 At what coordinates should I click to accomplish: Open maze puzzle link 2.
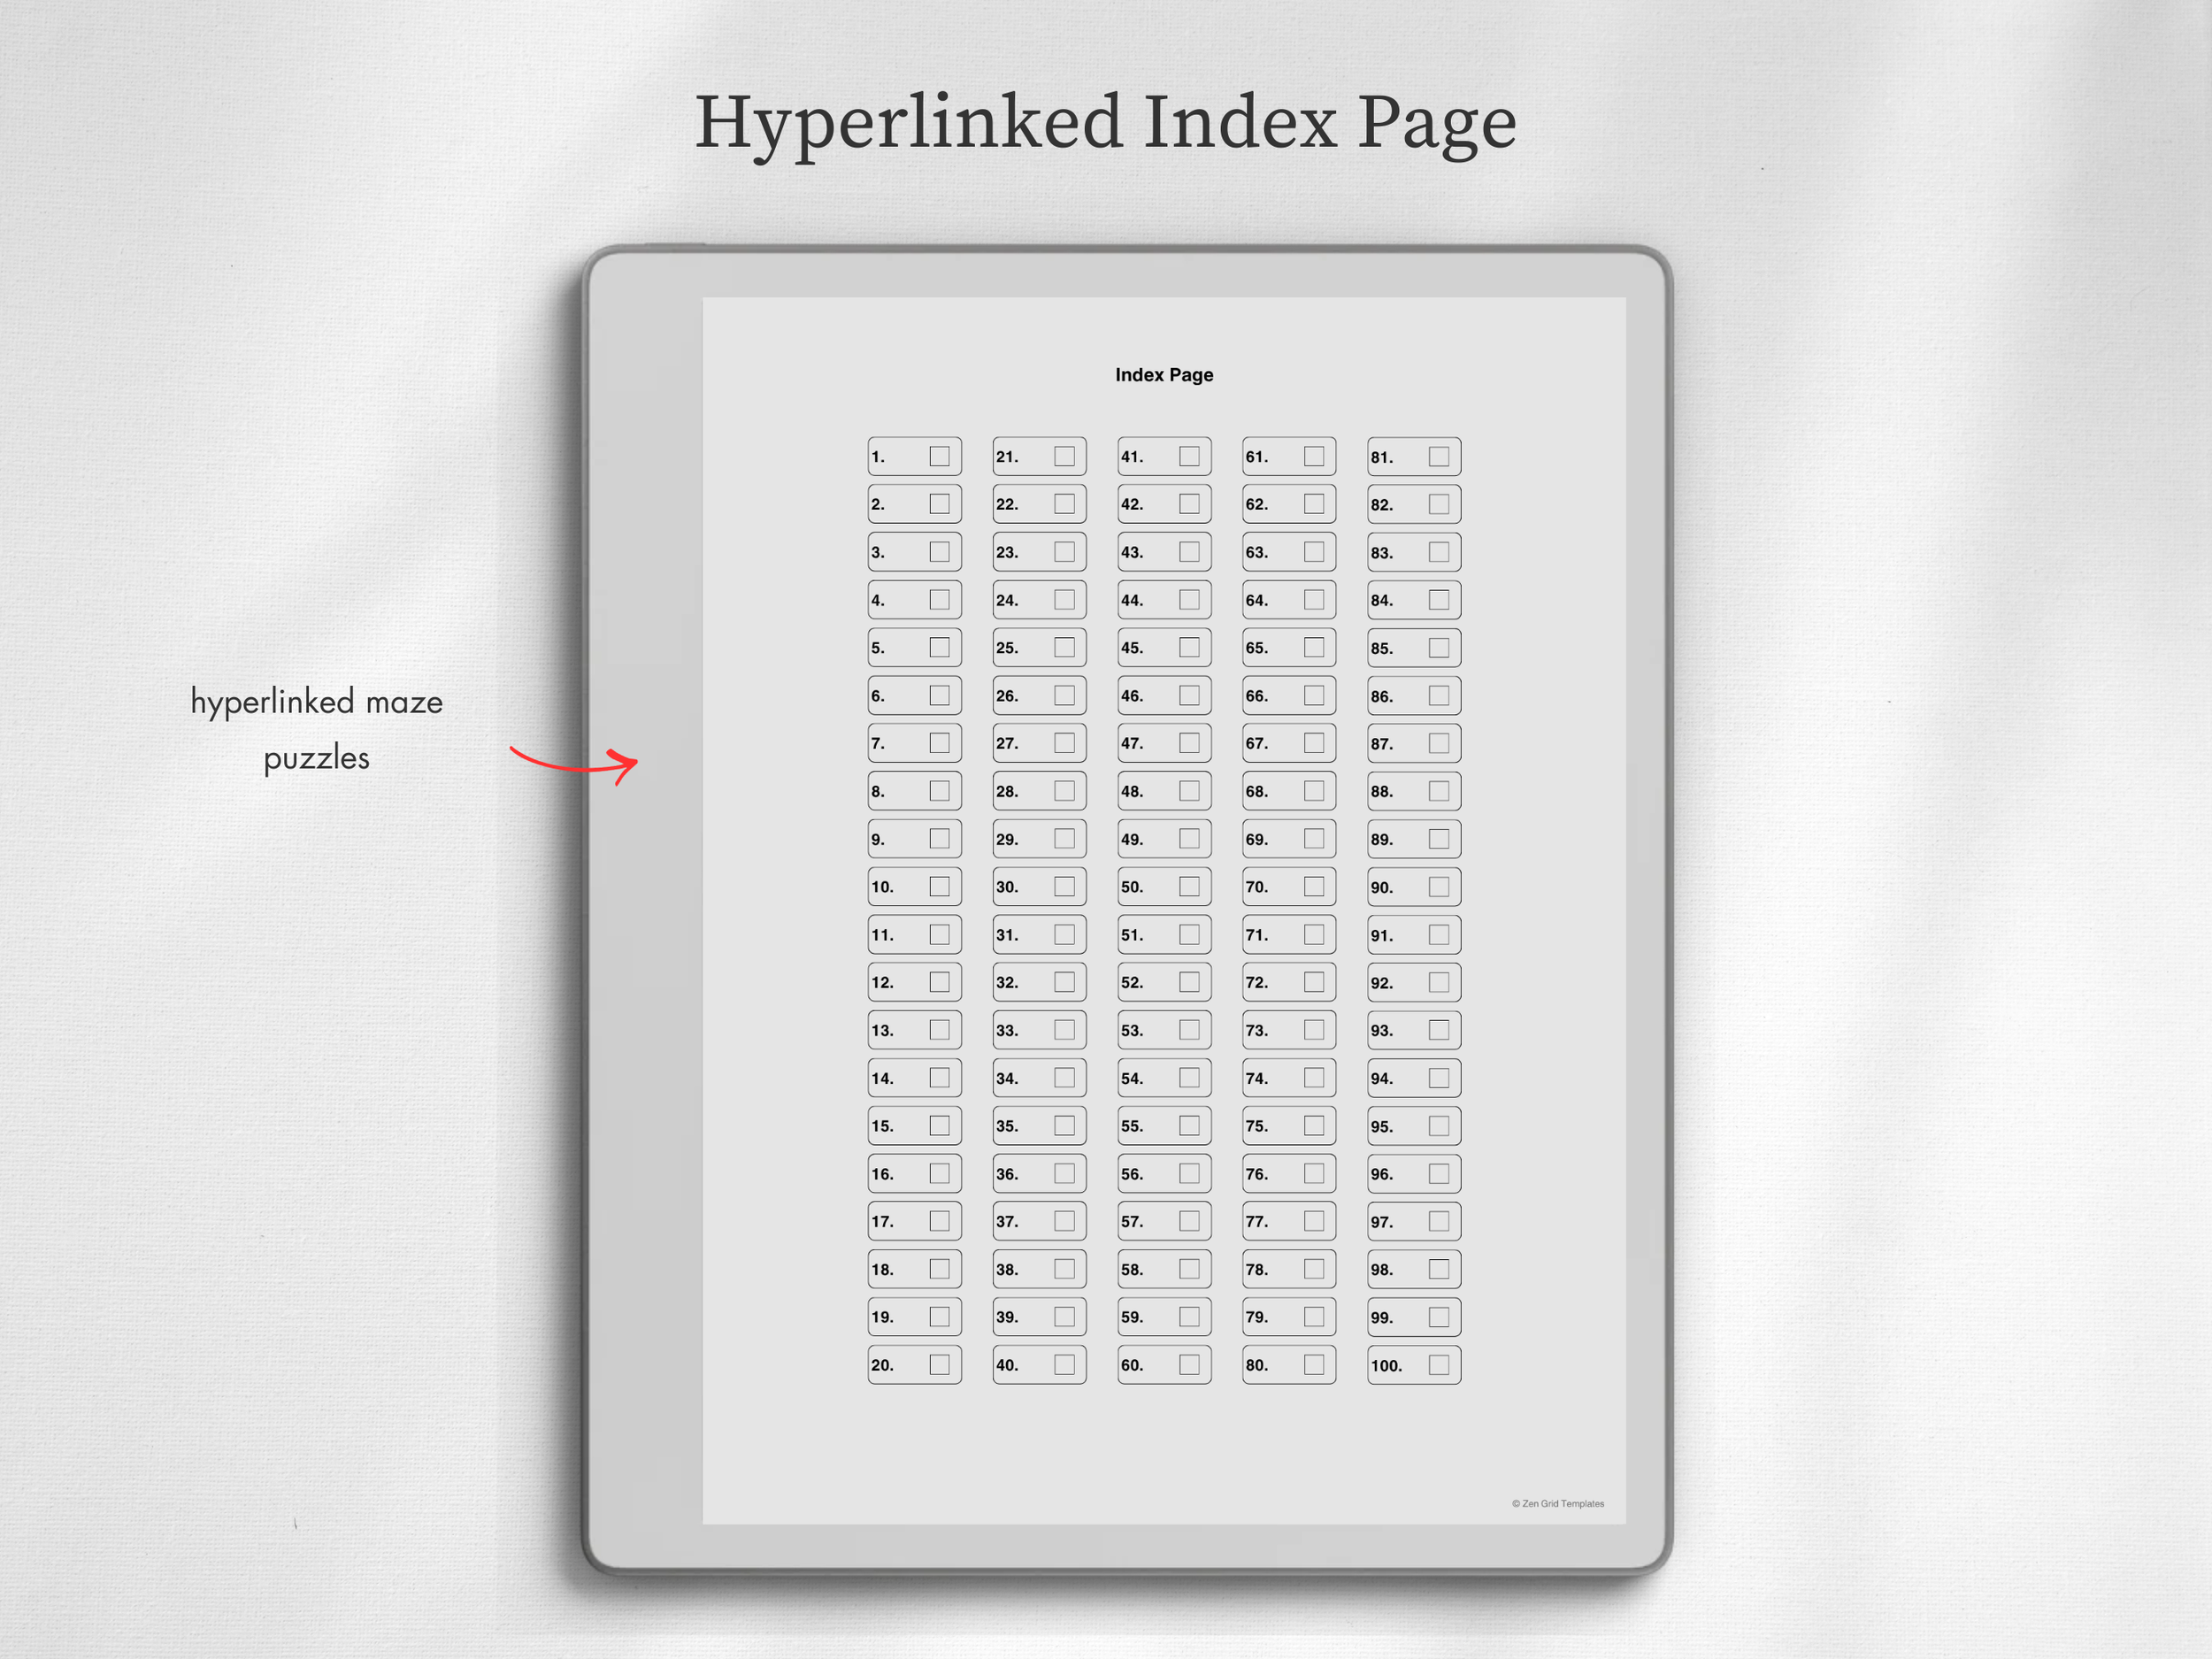coord(914,504)
